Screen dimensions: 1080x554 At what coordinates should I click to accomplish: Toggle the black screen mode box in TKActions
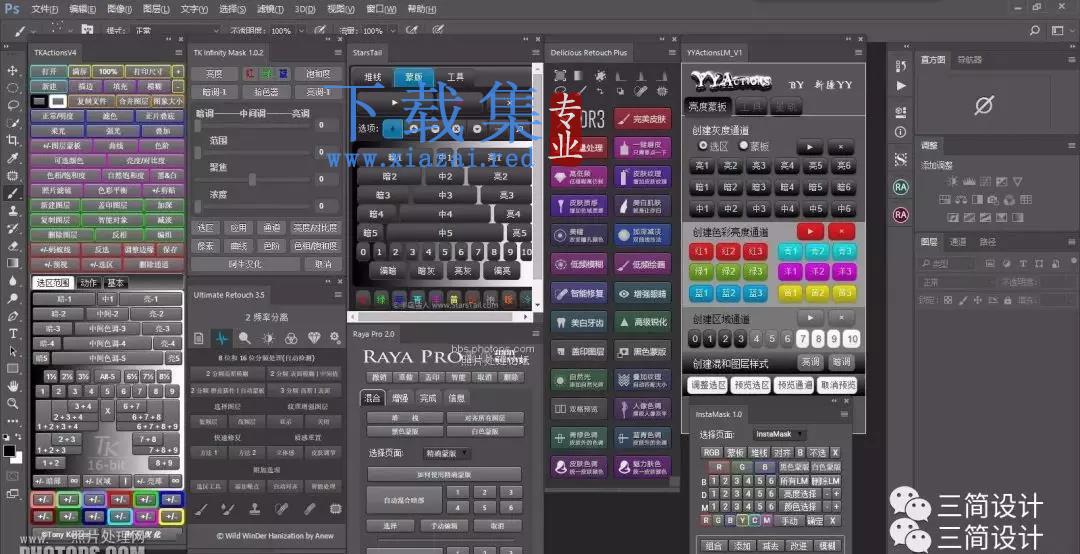[x=40, y=101]
